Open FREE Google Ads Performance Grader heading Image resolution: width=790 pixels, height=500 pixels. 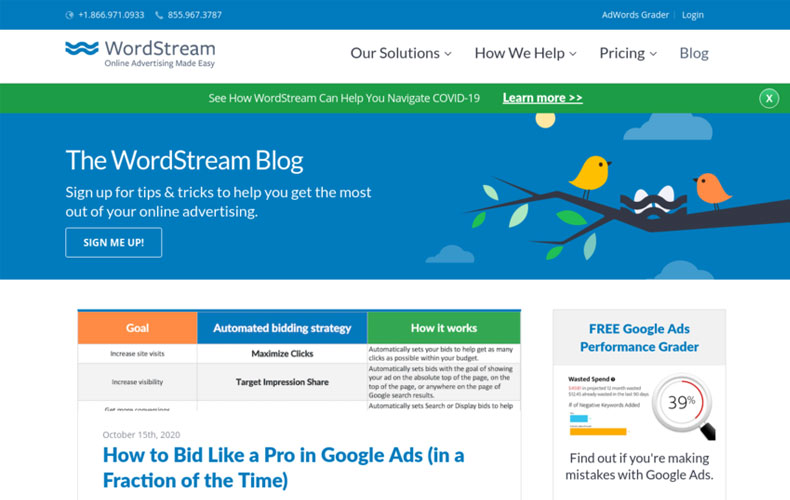[639, 338]
